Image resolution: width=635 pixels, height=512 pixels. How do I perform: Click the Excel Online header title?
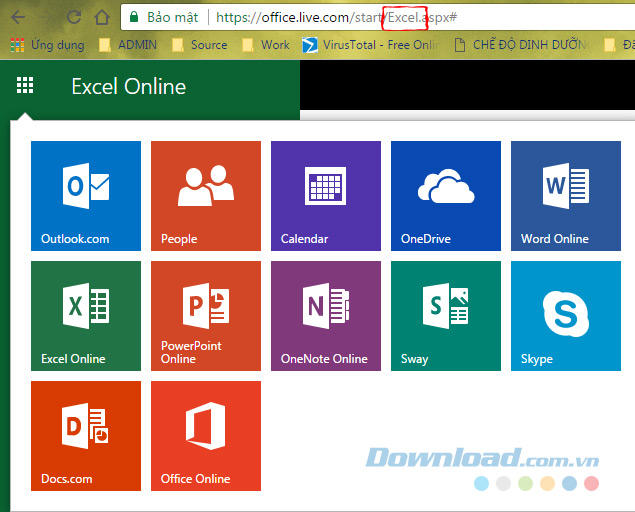pyautogui.click(x=128, y=87)
